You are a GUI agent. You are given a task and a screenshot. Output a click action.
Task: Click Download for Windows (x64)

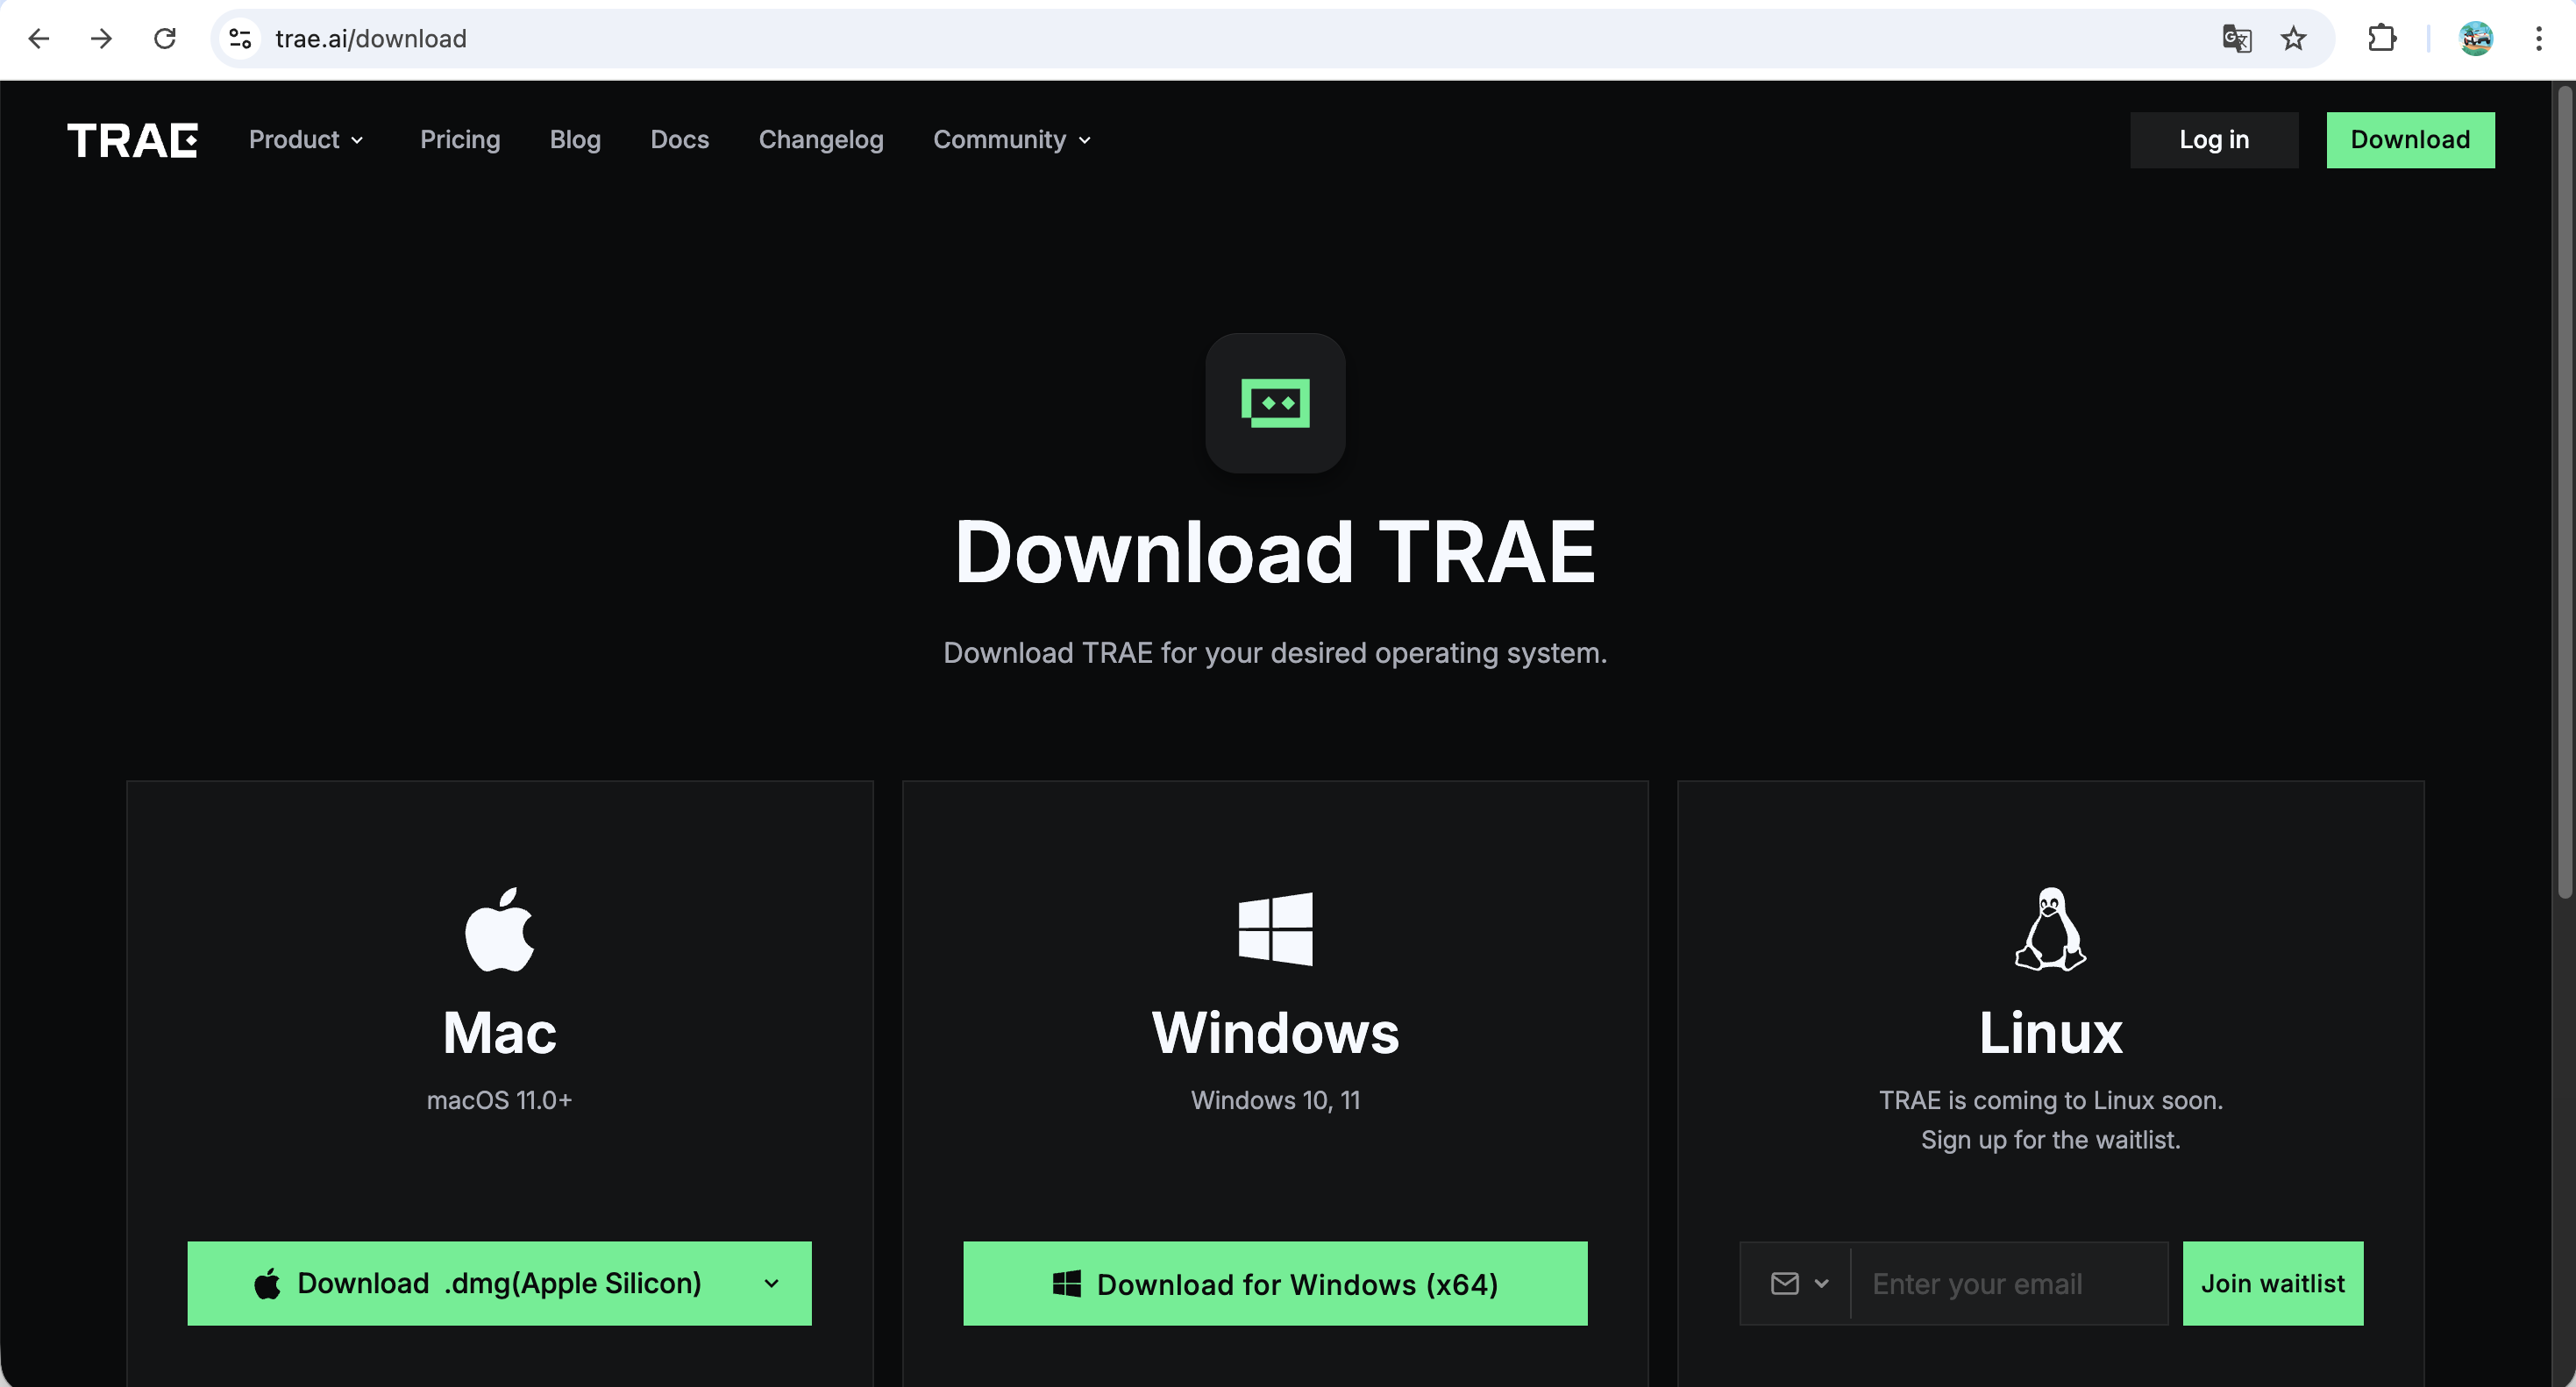coord(1275,1283)
